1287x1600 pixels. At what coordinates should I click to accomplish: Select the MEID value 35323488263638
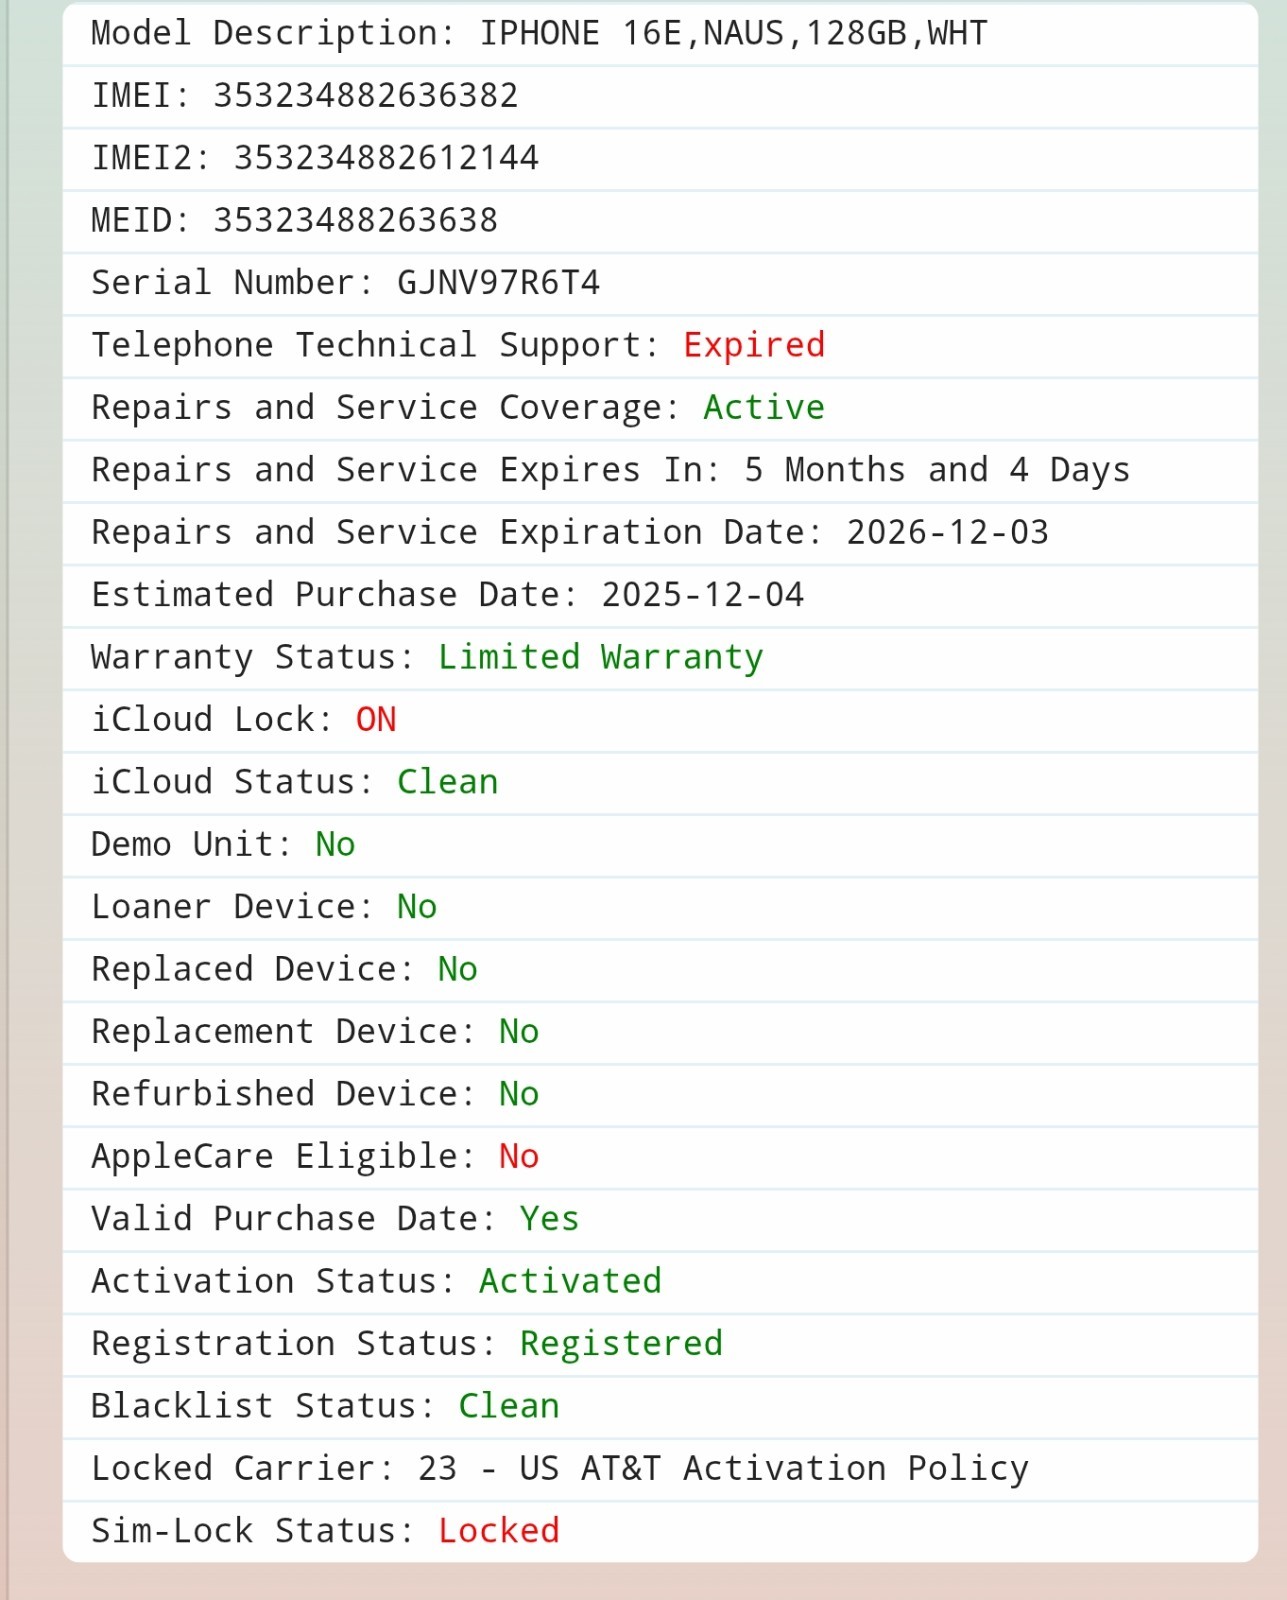[x=355, y=220]
